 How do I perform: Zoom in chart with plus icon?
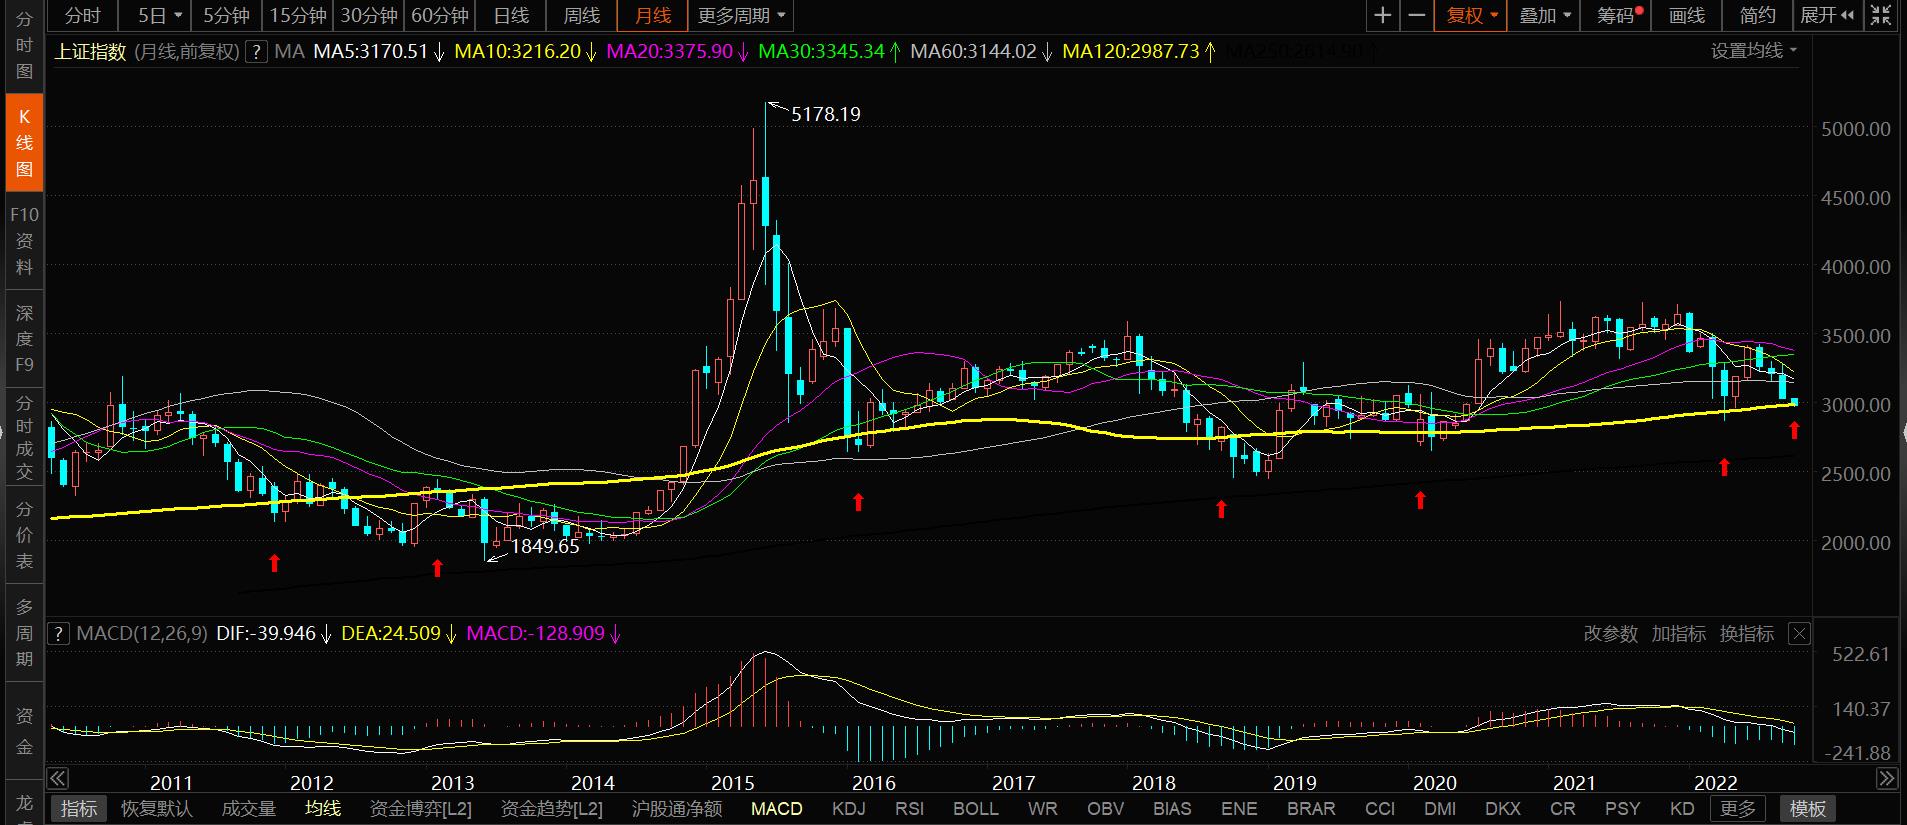point(1382,15)
